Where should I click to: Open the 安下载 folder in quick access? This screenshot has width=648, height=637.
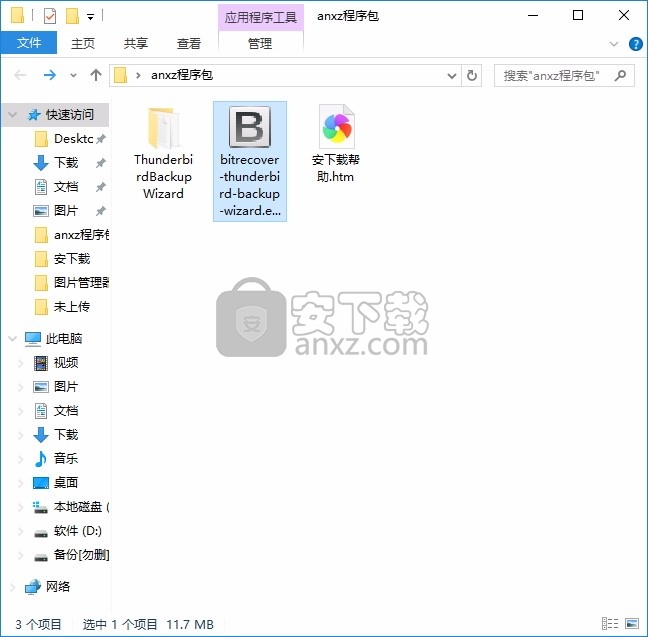(x=72, y=259)
